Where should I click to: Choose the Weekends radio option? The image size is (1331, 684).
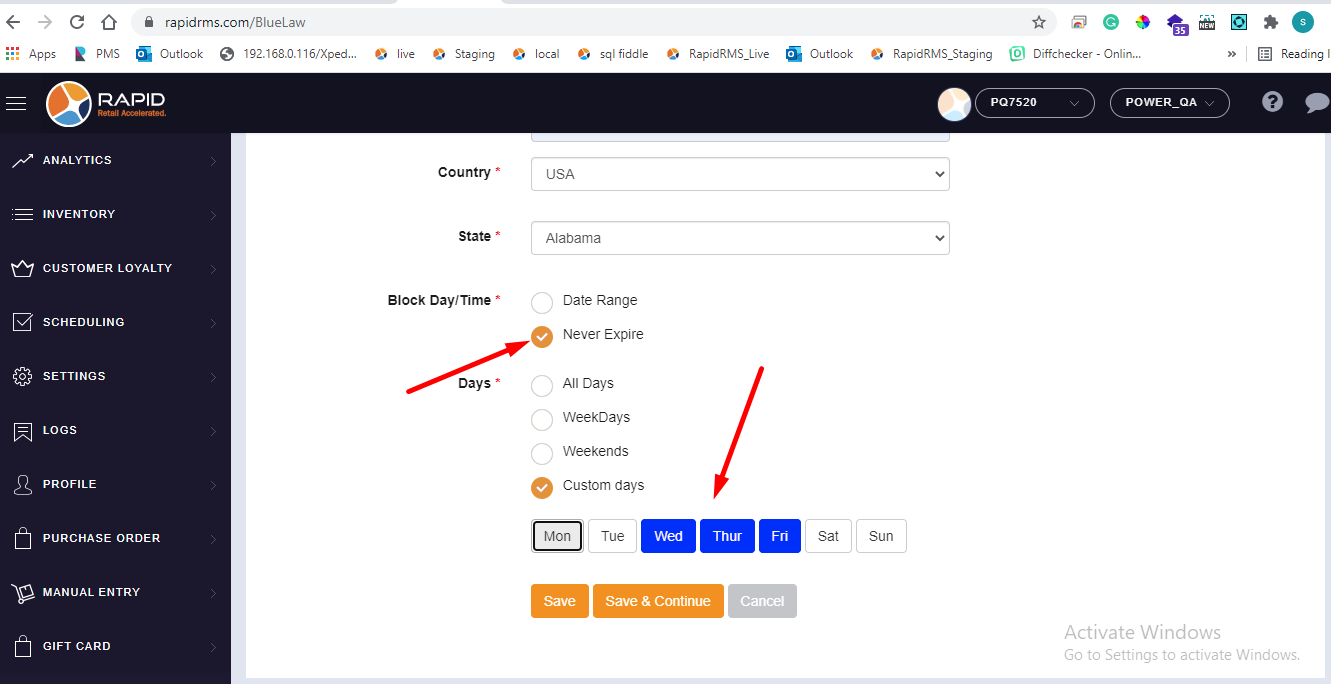click(x=542, y=453)
